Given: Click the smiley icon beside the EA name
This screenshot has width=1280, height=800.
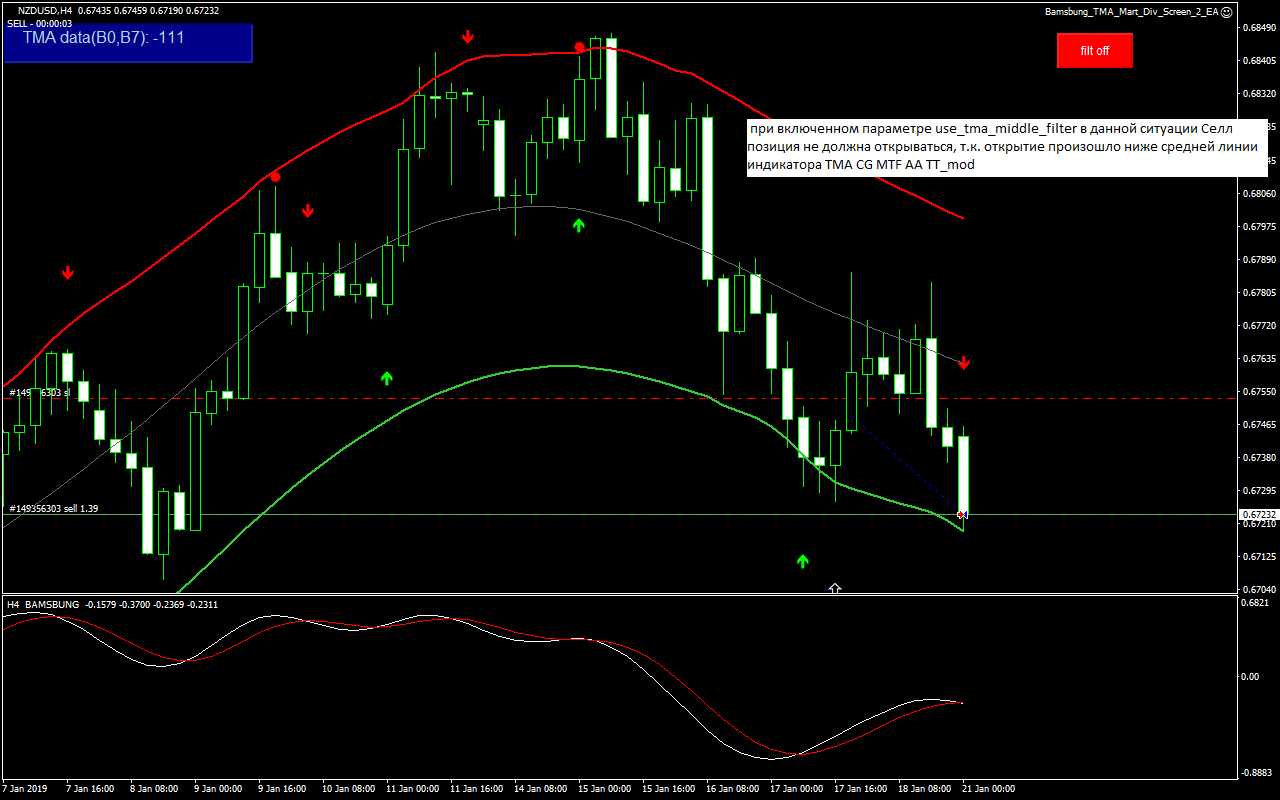Looking at the screenshot, I should 1226,11.
